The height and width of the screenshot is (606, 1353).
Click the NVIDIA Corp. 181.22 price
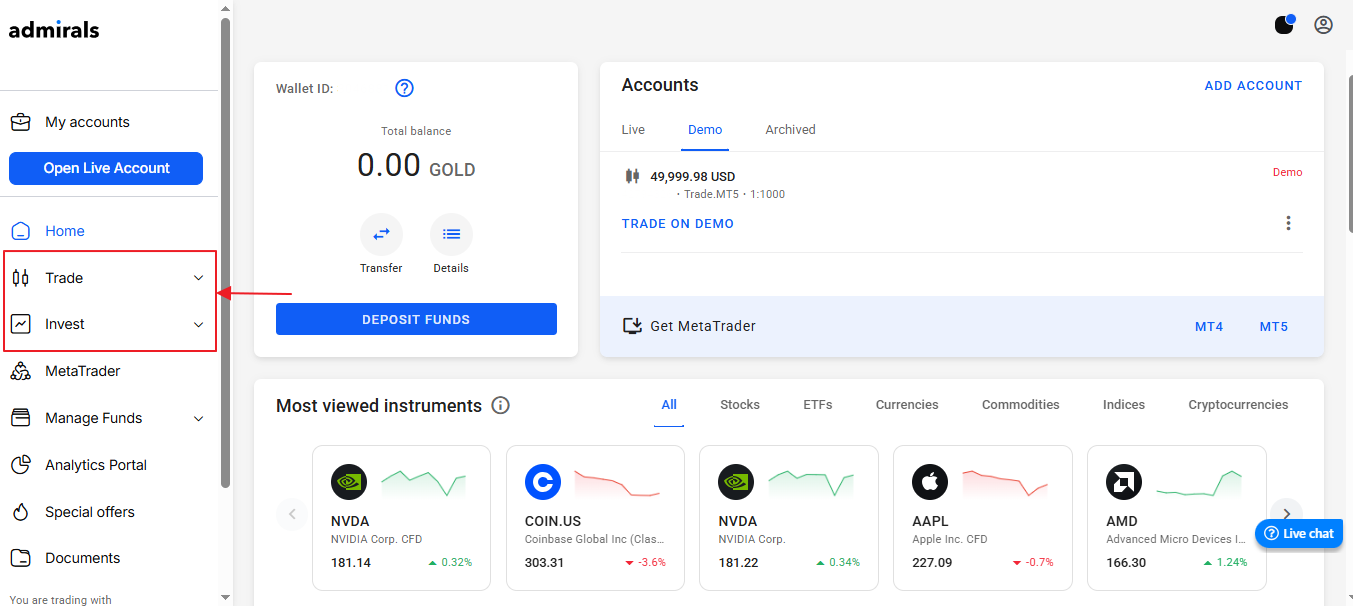pyautogui.click(x=739, y=563)
